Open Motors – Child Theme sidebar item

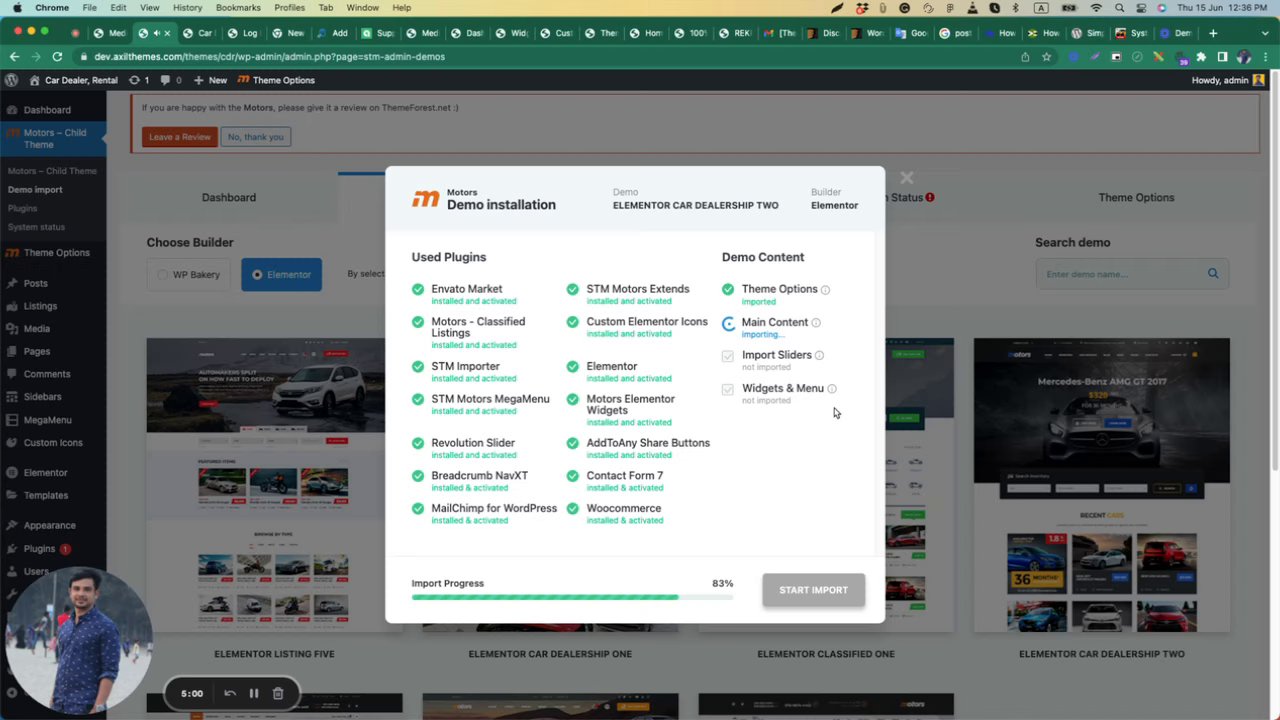coord(53,139)
